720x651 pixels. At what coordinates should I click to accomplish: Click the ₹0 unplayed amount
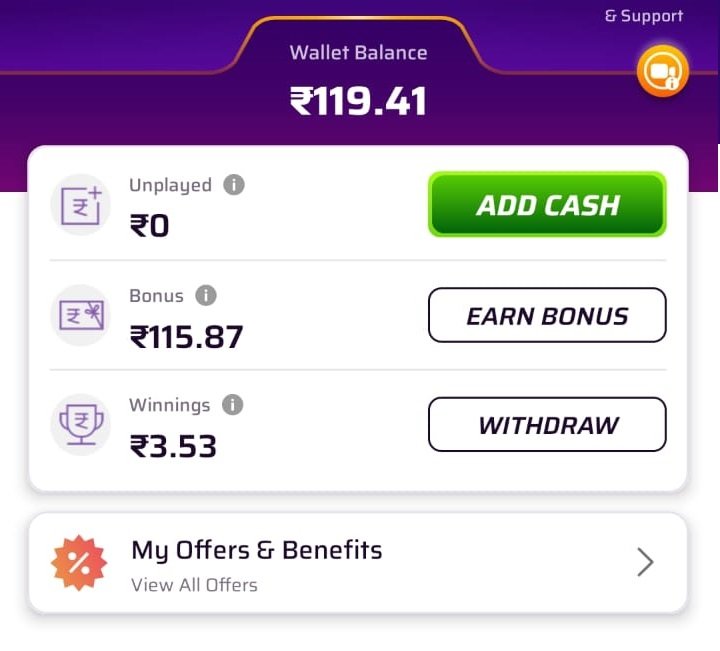point(150,226)
